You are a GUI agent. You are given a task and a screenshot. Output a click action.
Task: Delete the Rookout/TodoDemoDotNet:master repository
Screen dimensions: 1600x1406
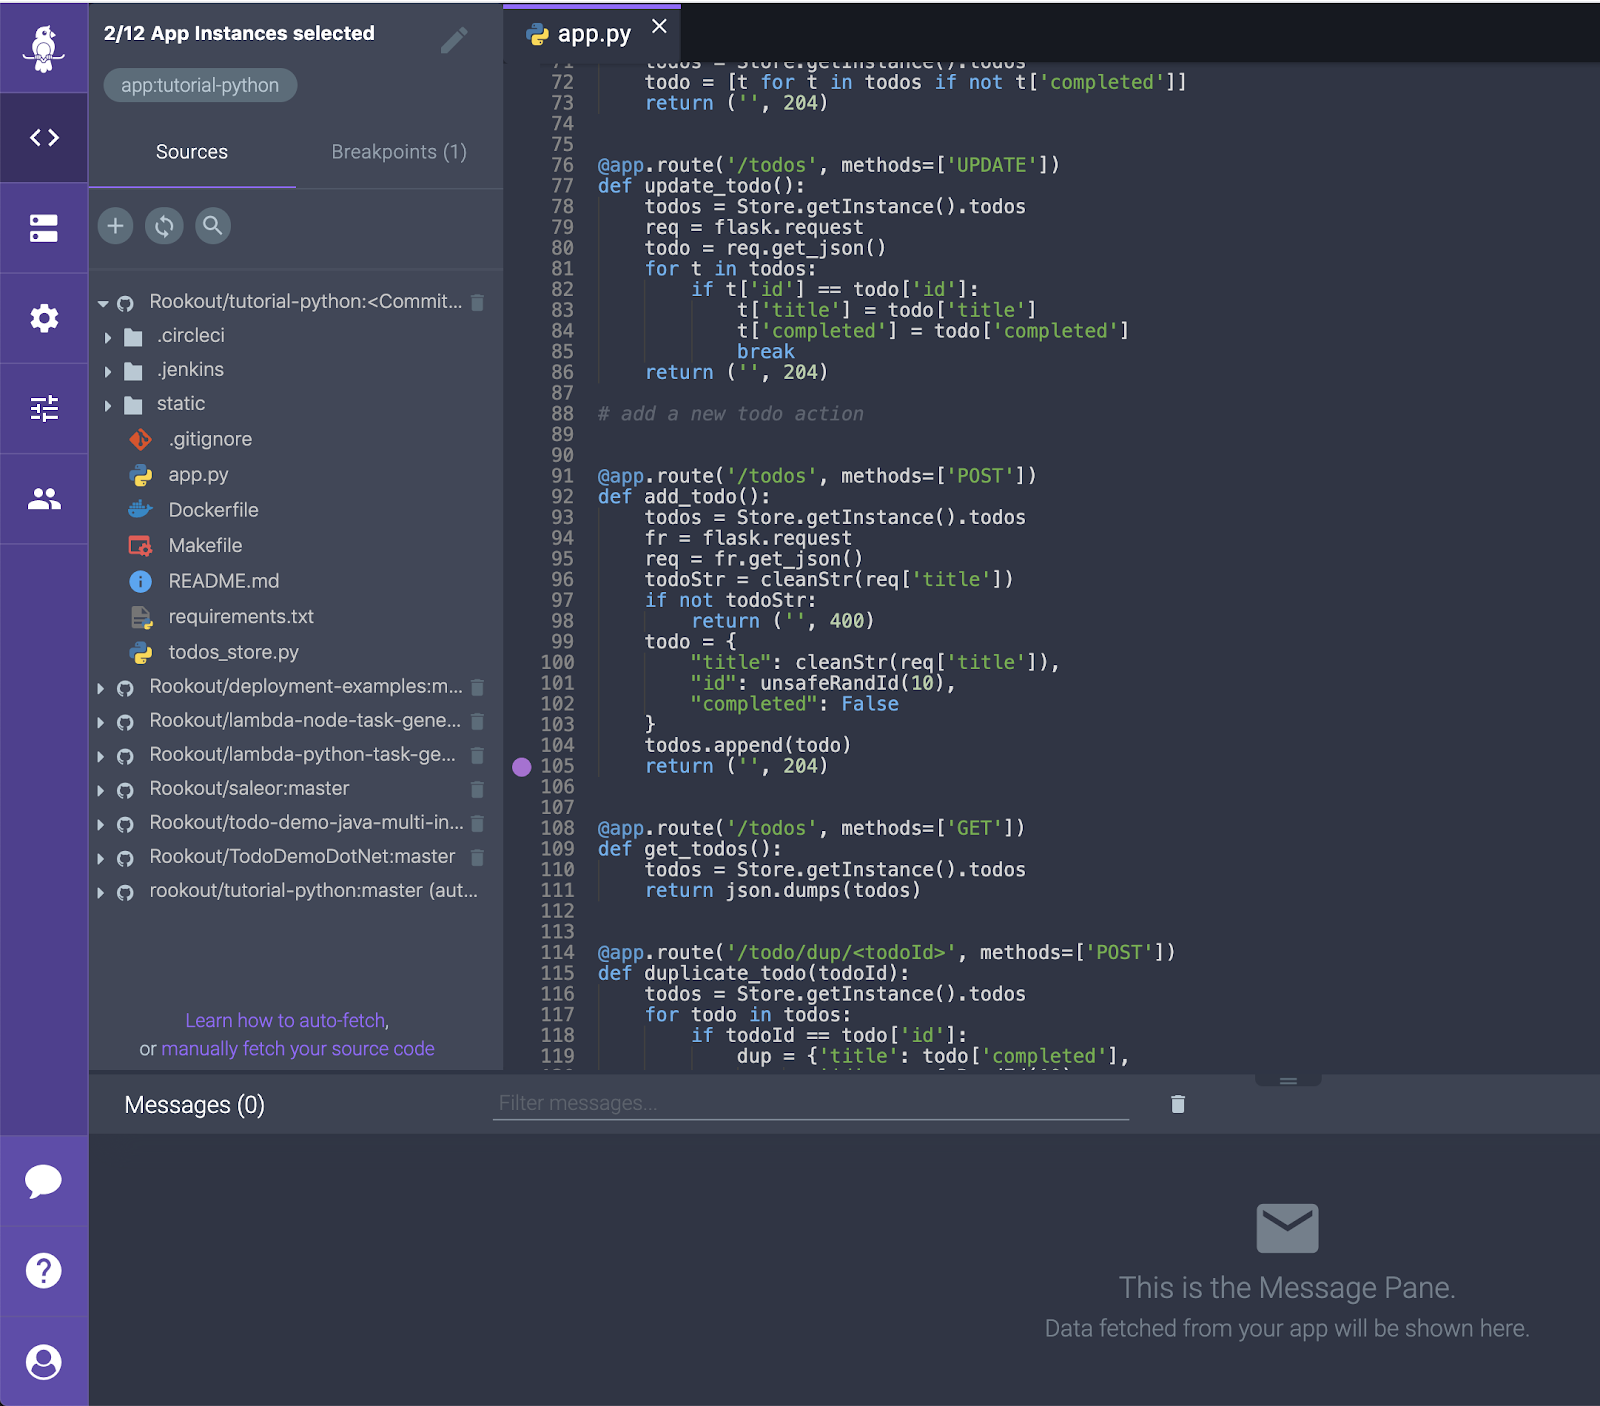(x=478, y=857)
